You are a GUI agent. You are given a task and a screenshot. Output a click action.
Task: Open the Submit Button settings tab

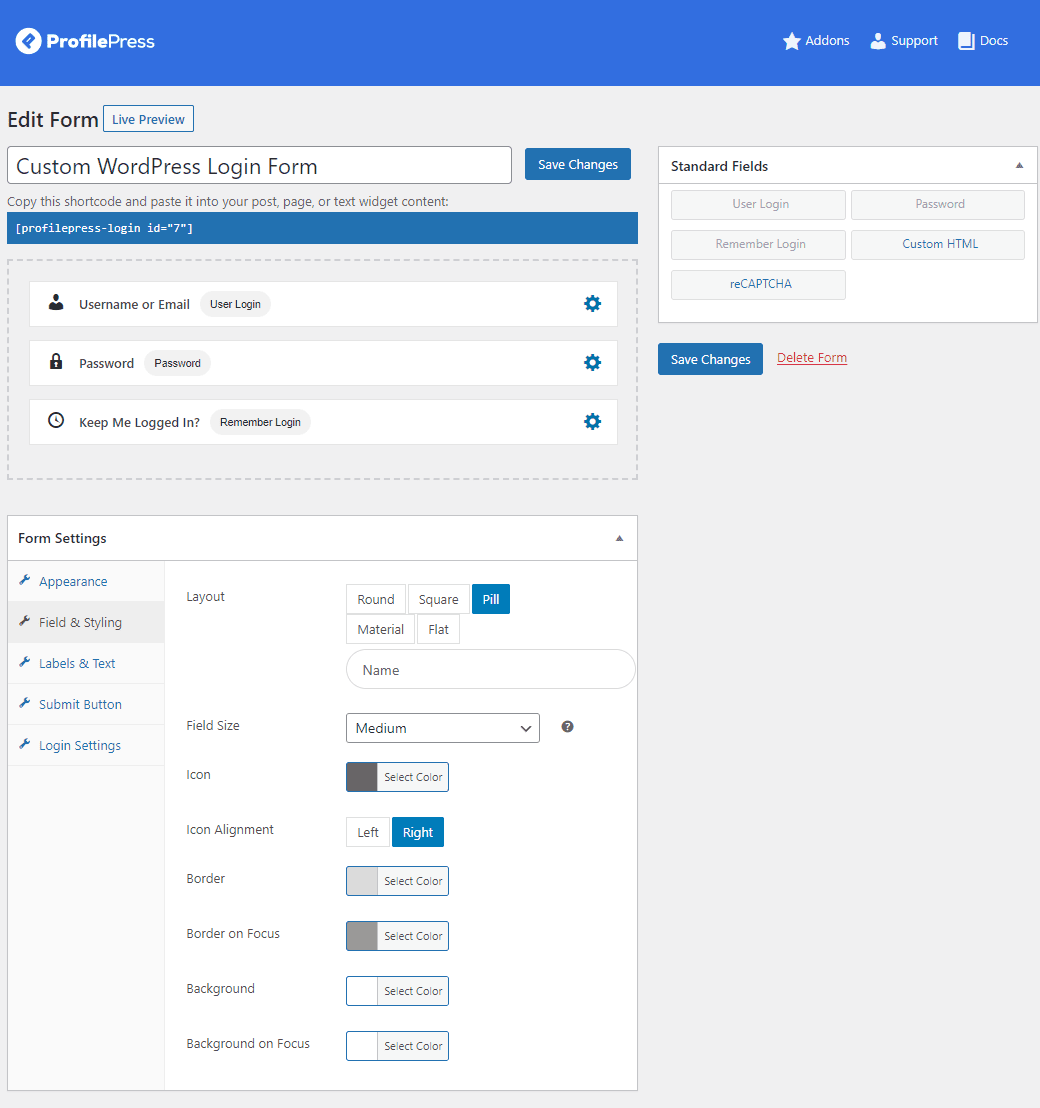point(81,703)
